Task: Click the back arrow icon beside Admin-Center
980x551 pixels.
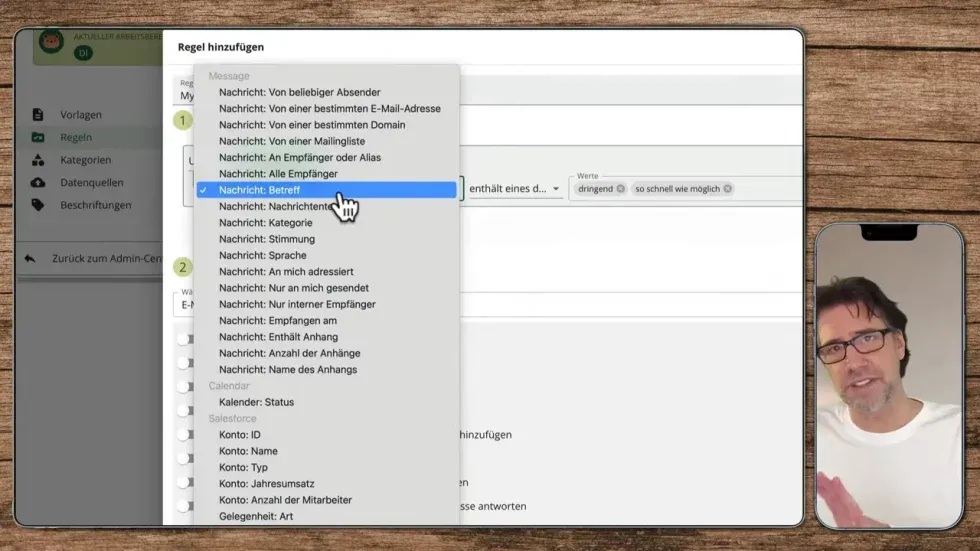Action: 30,258
